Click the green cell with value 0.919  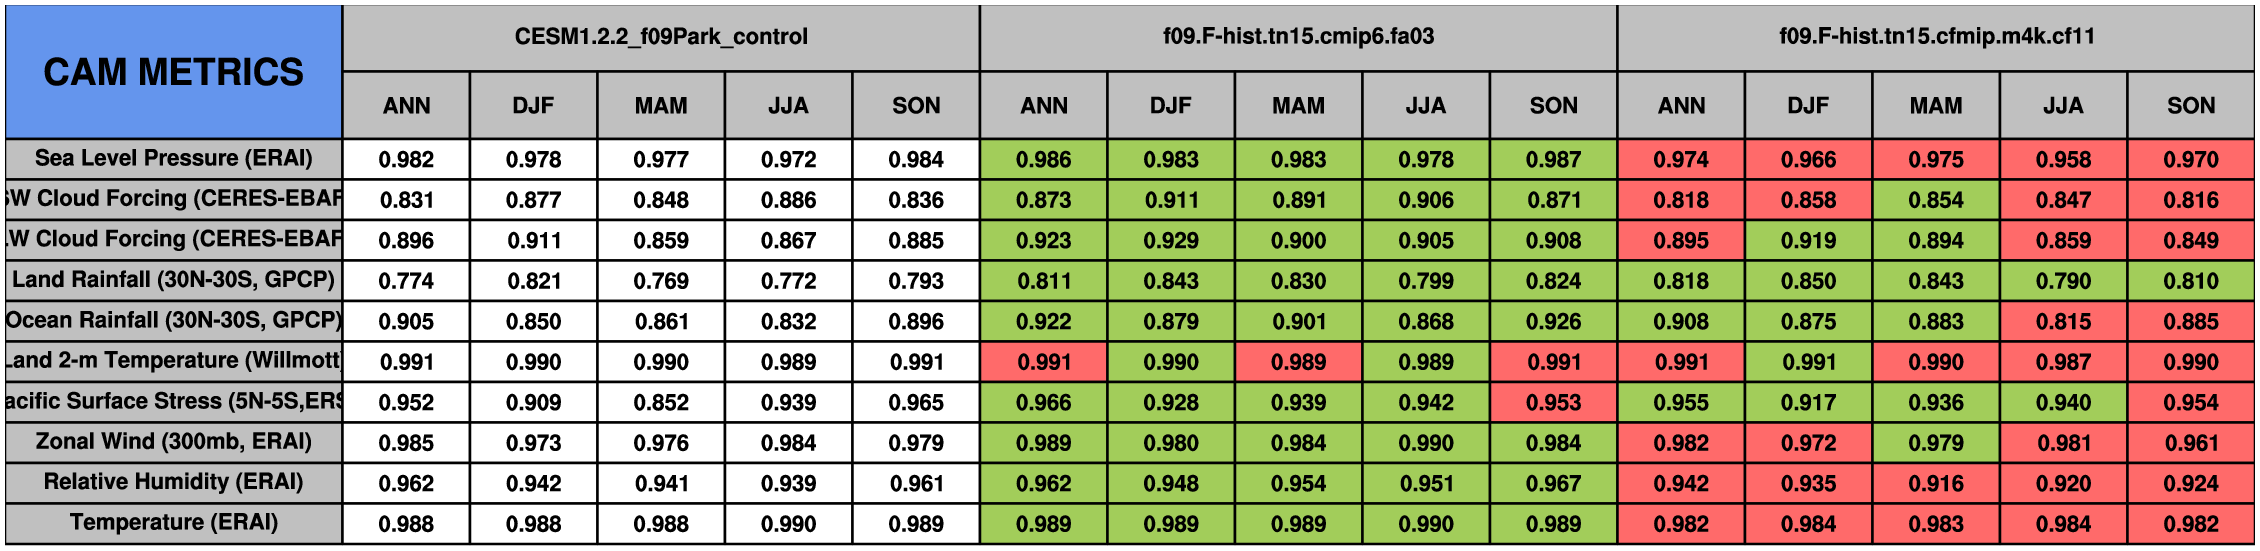coord(1808,241)
